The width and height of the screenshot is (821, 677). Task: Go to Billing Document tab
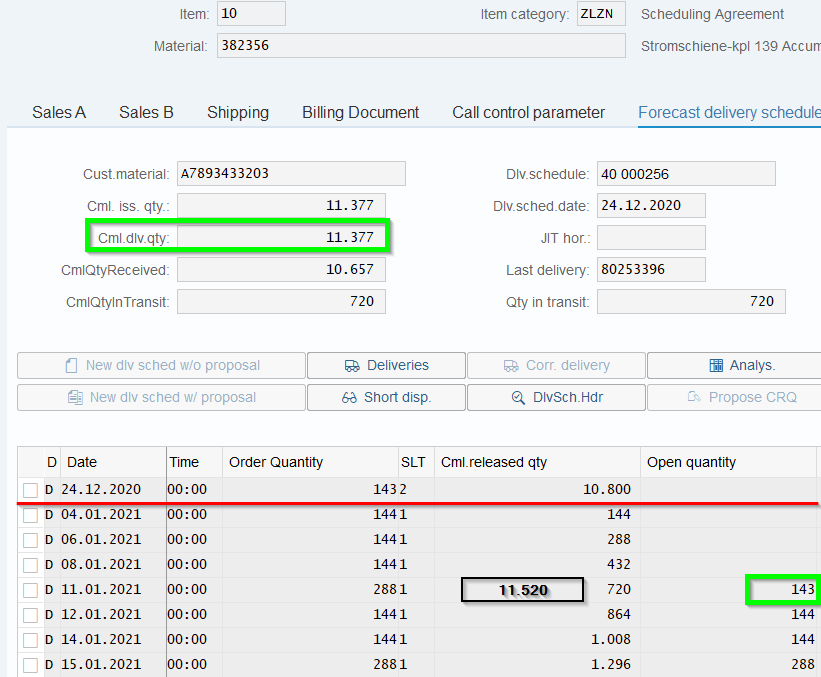click(x=361, y=113)
